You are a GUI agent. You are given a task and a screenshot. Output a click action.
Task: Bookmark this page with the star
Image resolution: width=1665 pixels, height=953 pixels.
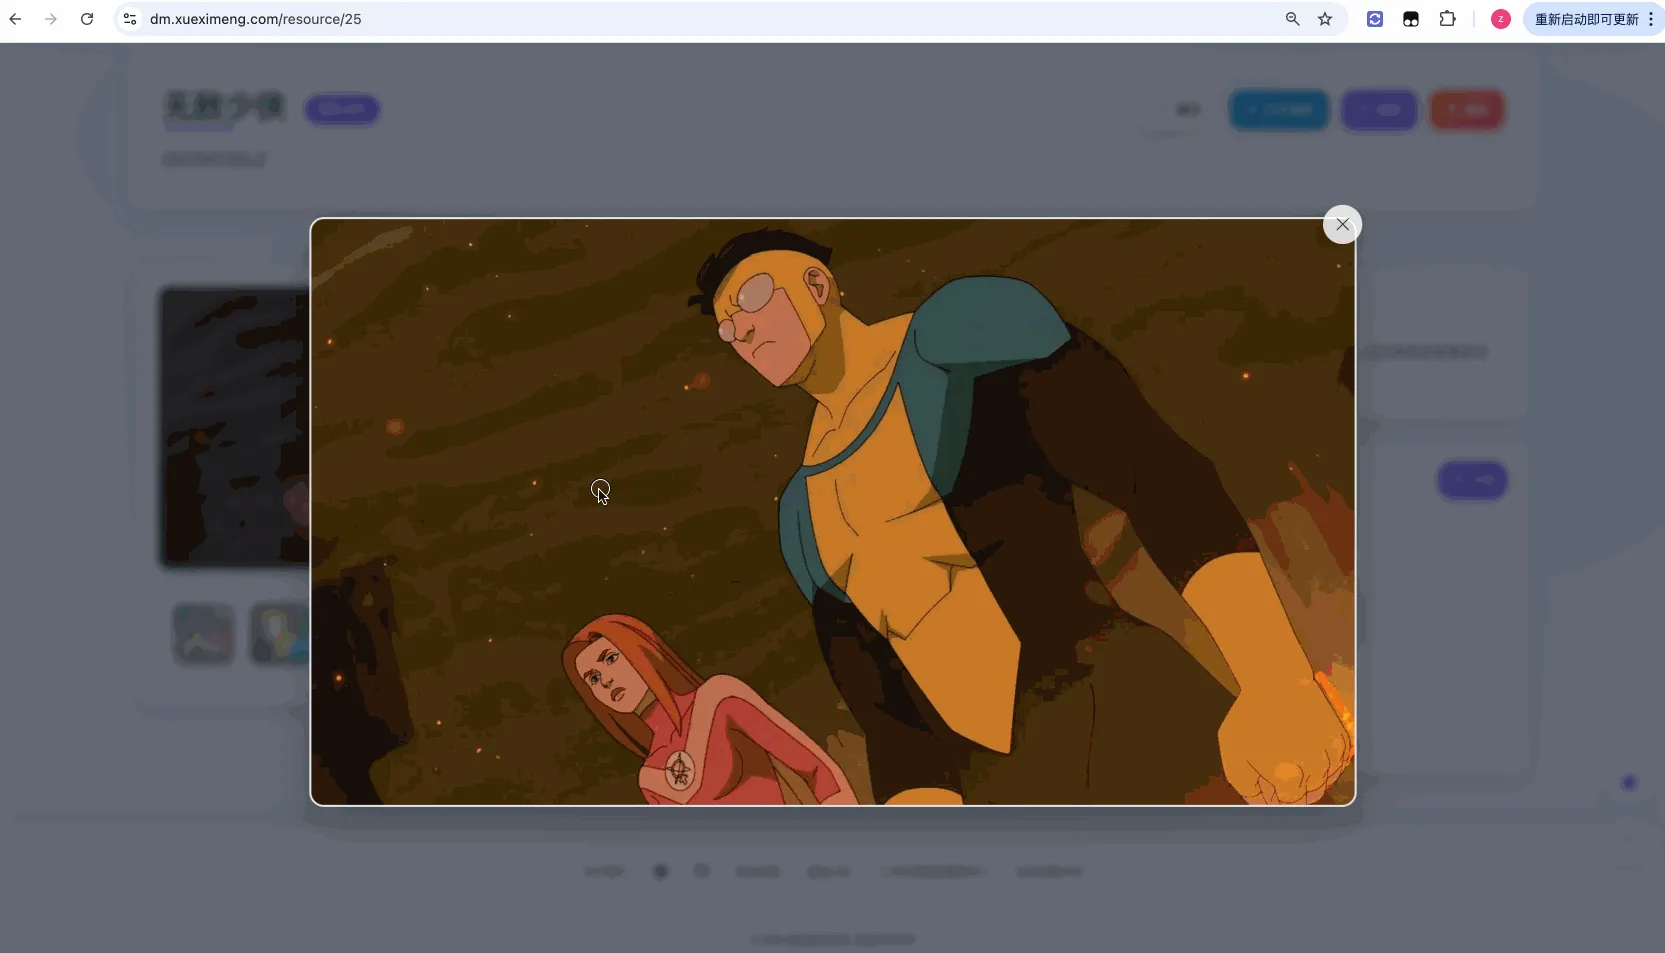1325,19
